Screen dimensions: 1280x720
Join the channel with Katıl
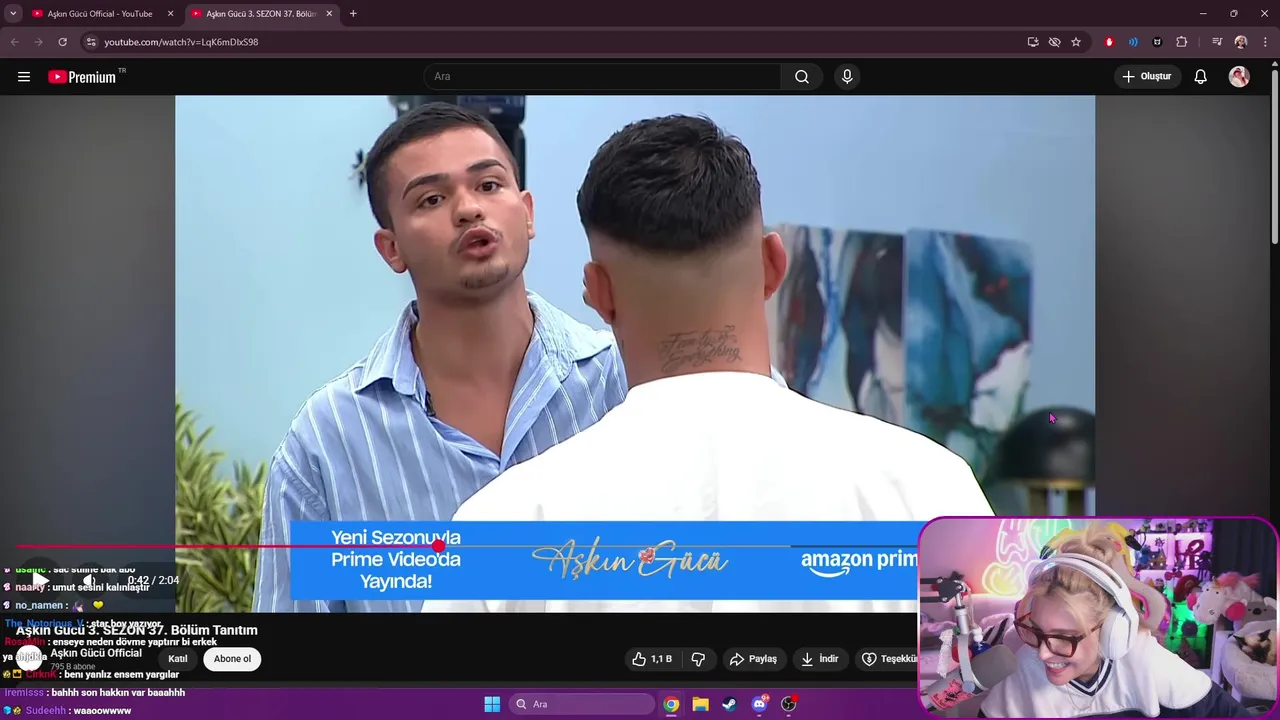pyautogui.click(x=177, y=659)
